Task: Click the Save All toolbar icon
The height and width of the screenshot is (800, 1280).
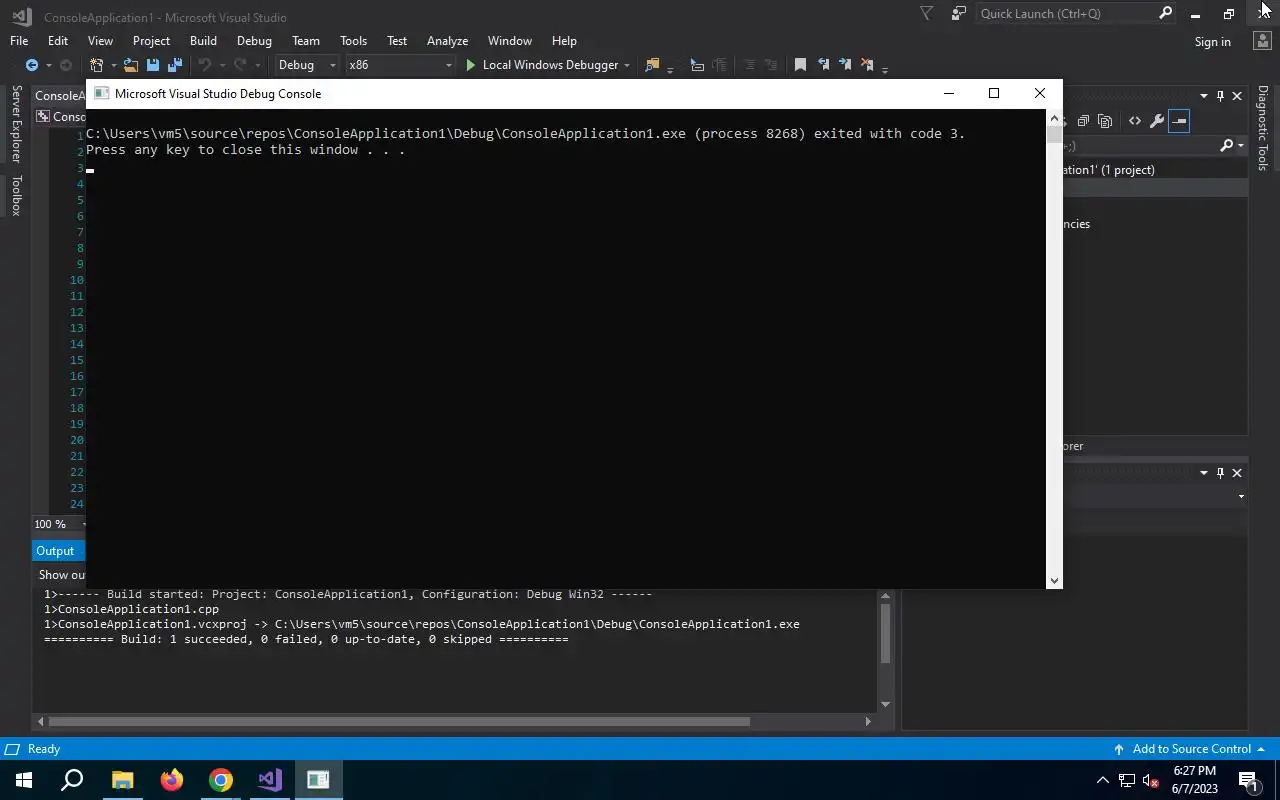Action: 175,65
